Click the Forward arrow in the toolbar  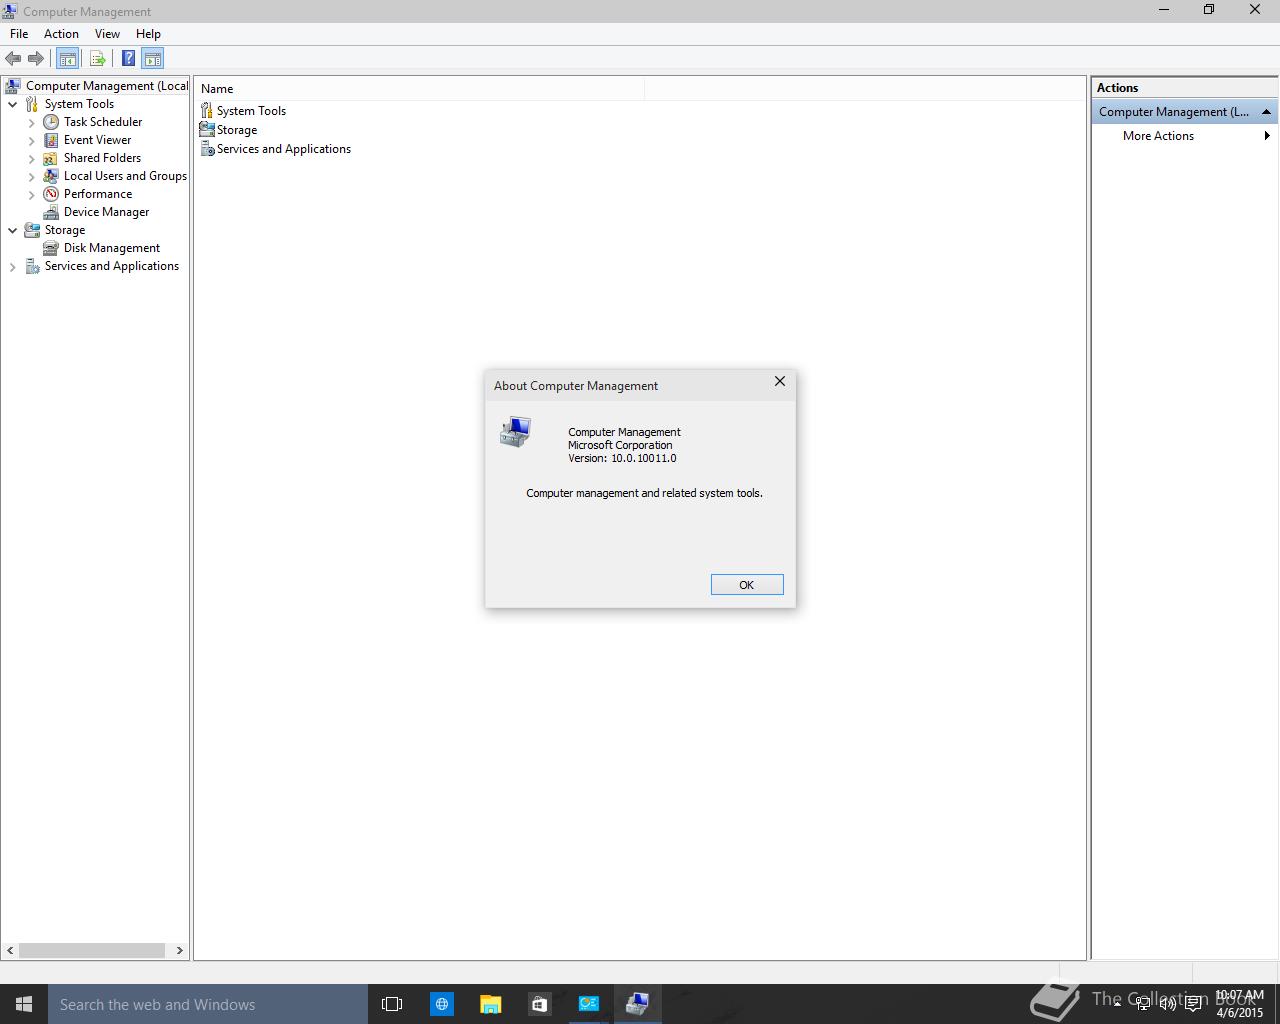click(x=36, y=58)
